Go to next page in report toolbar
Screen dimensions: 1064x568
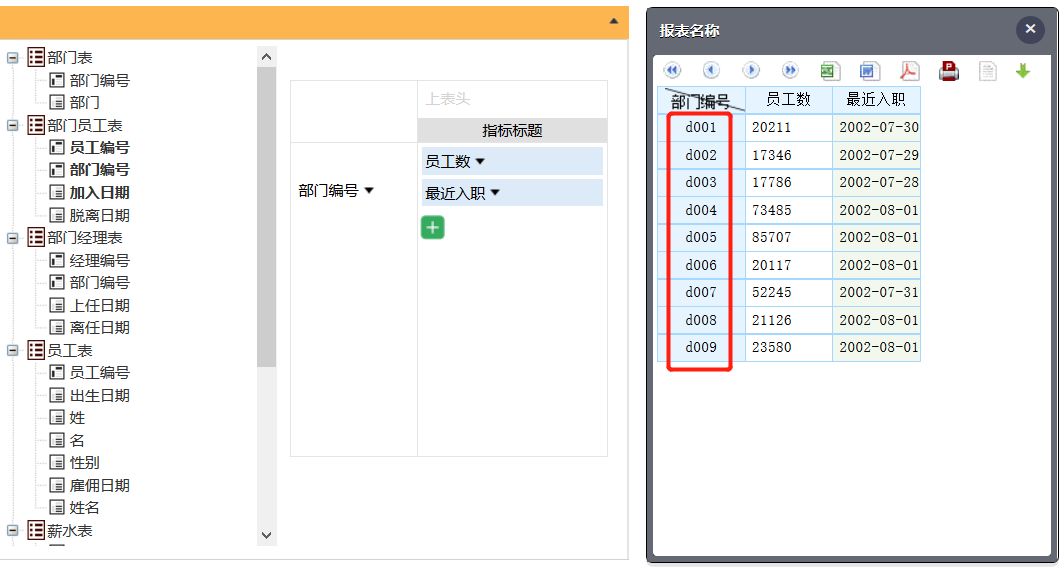pos(750,70)
